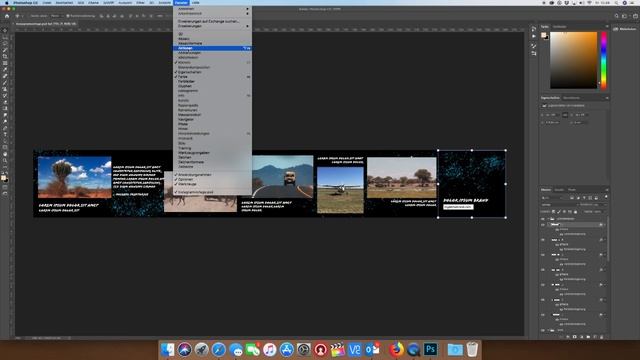Open Finder from the Dock
The height and width of the screenshot is (360, 640).
(x=167, y=349)
